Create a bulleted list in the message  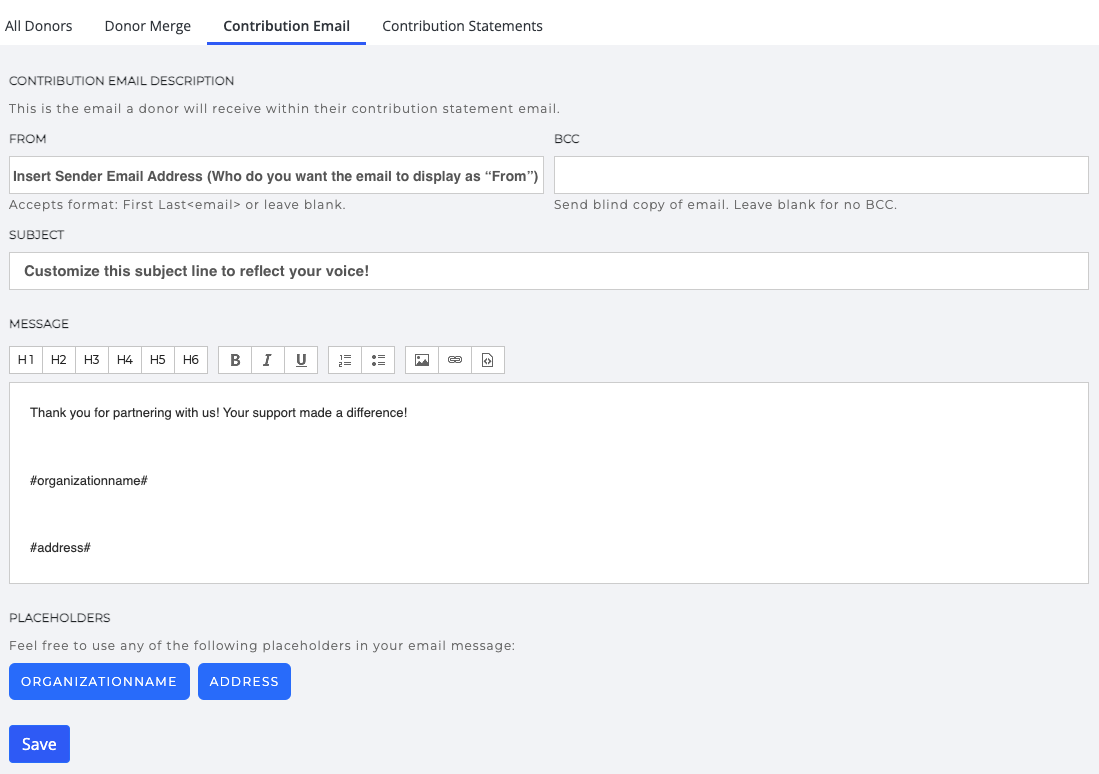pyautogui.click(x=378, y=359)
